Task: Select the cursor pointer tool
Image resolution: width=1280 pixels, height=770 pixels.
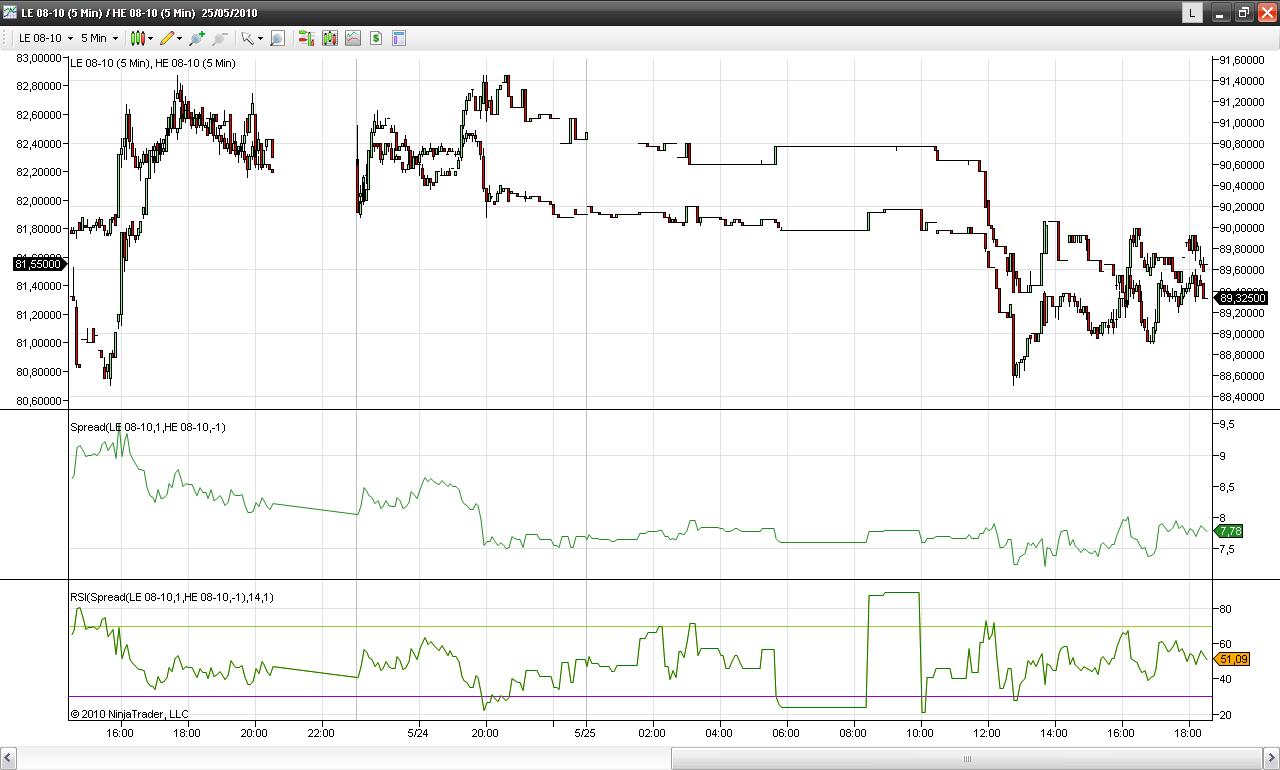Action: [247, 38]
